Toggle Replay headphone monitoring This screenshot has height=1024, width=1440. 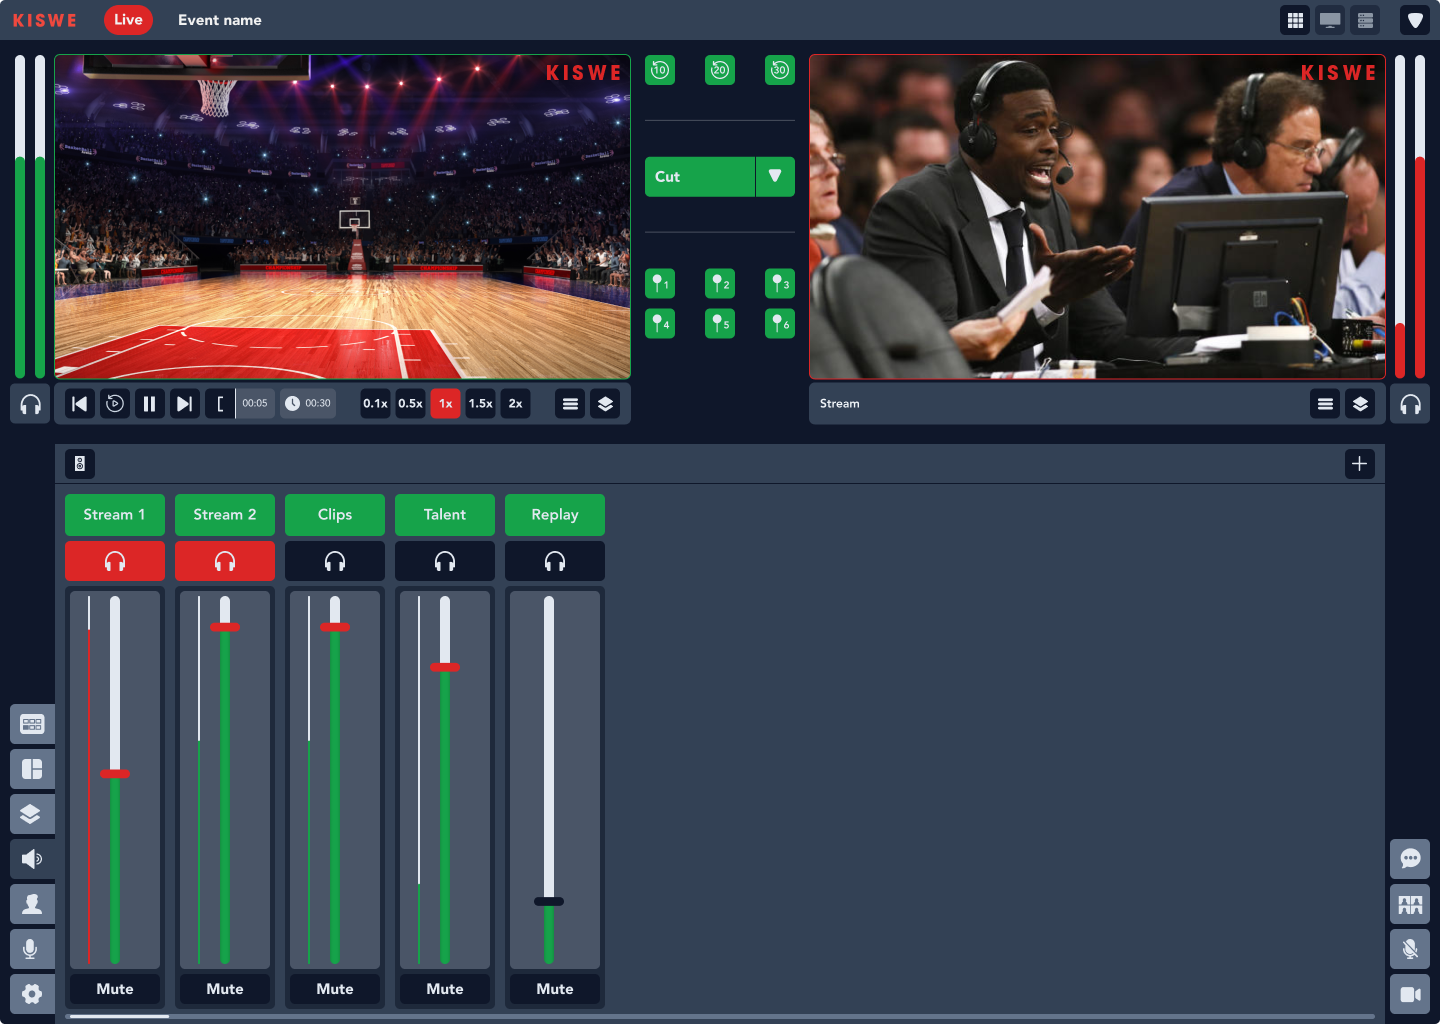[555, 561]
